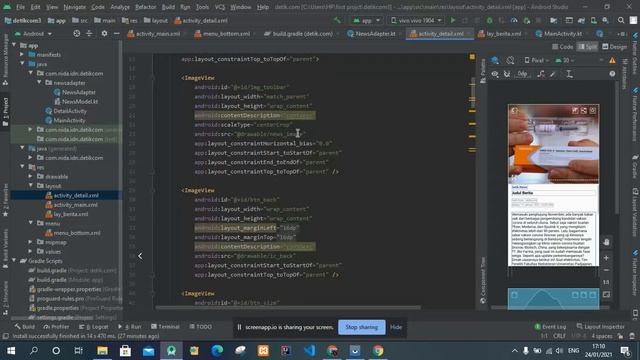
Task: Open the Terminal tool window
Action: tap(165, 327)
